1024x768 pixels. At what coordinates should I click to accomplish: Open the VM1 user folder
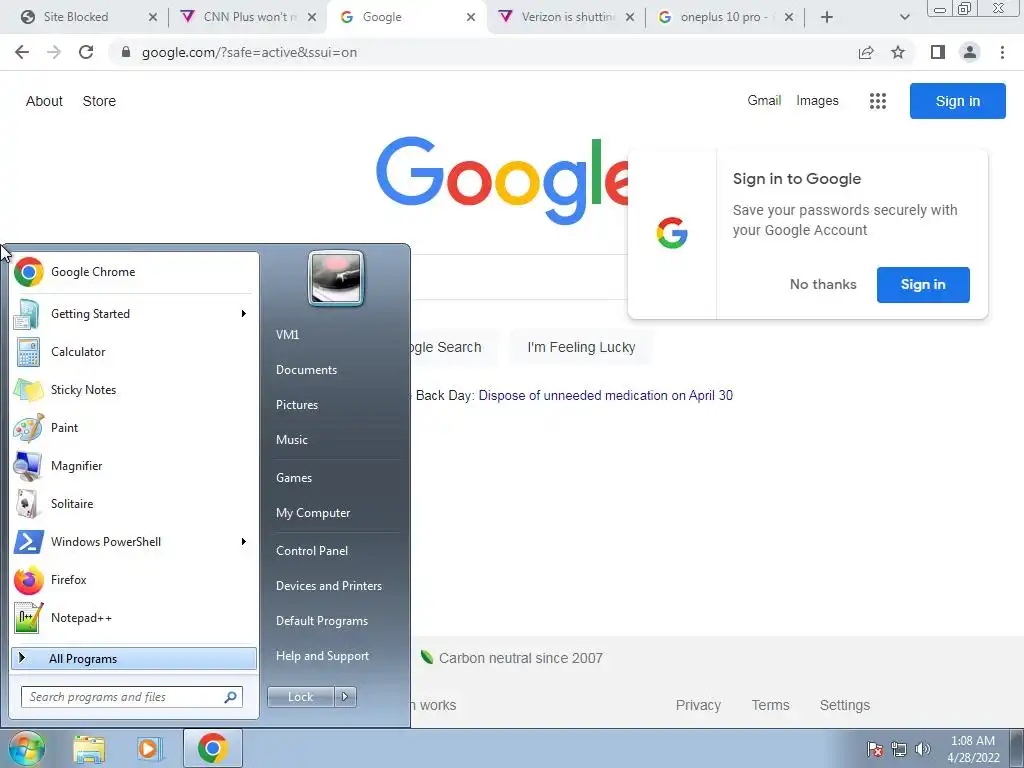pos(287,335)
